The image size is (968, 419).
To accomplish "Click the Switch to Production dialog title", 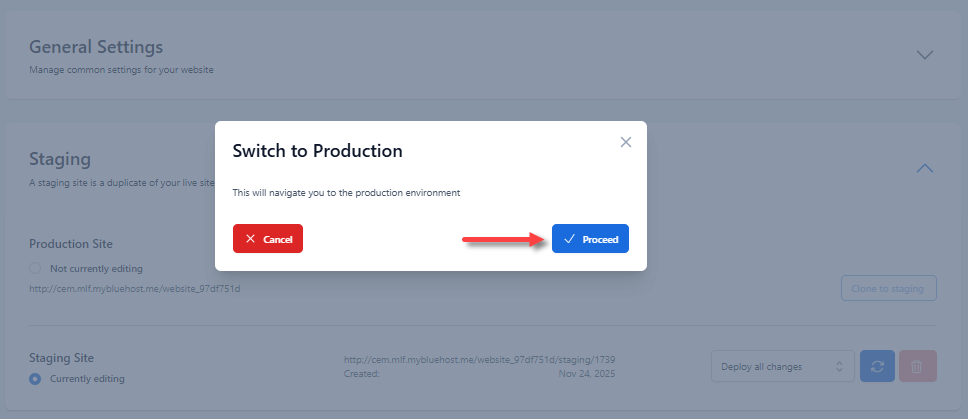I will [317, 151].
